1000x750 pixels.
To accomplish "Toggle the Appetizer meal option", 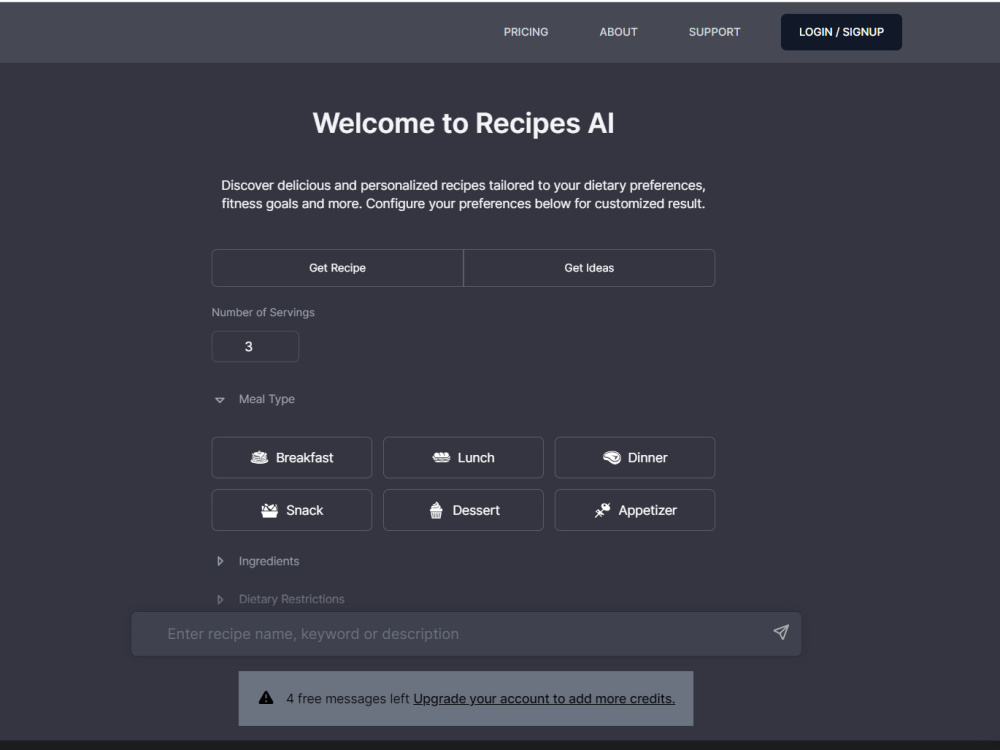I will pos(635,510).
